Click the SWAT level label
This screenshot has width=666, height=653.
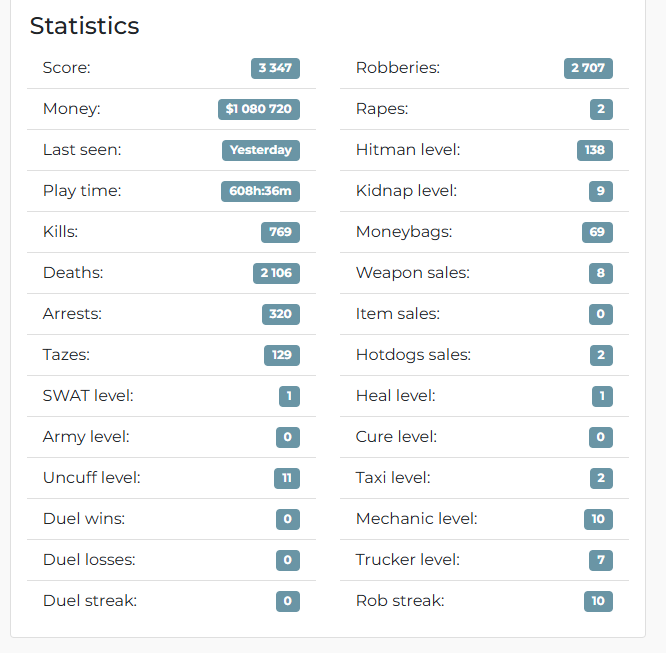[x=88, y=396]
